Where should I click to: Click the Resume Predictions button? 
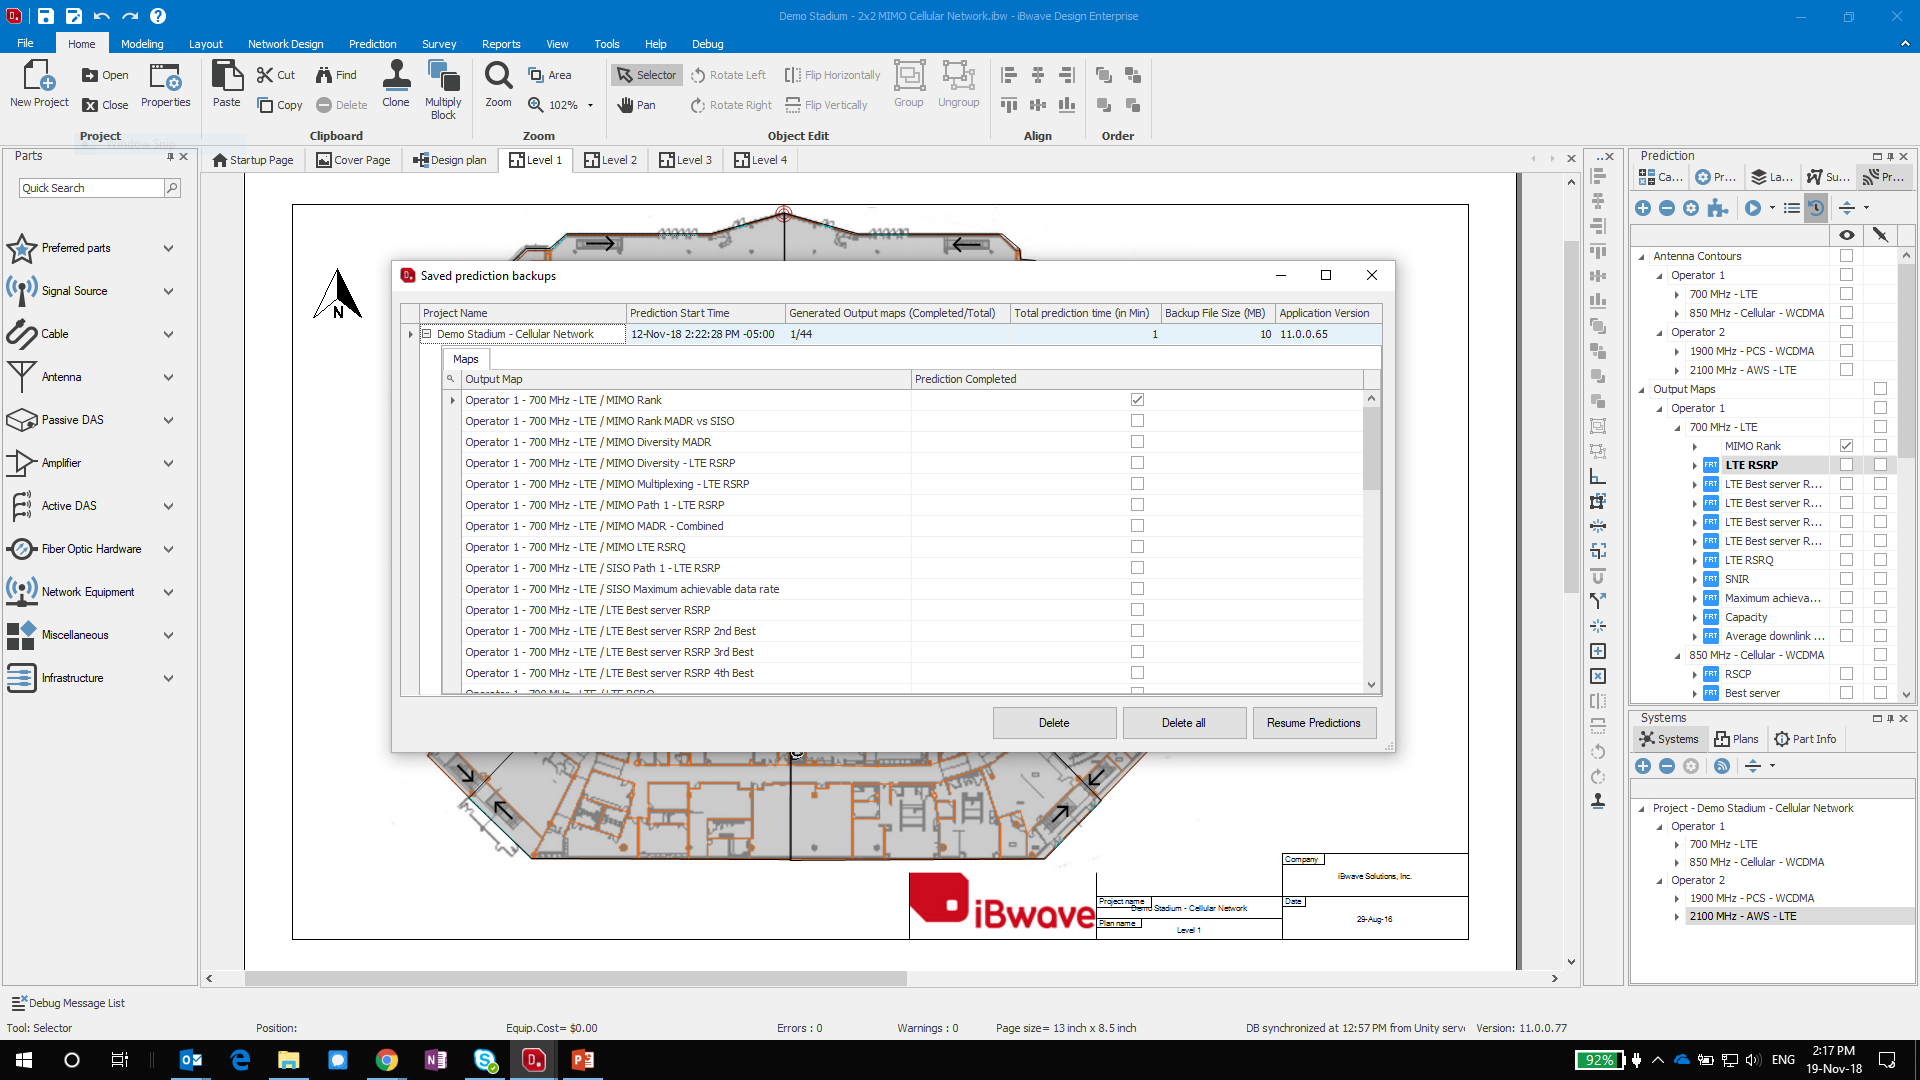pyautogui.click(x=1314, y=723)
